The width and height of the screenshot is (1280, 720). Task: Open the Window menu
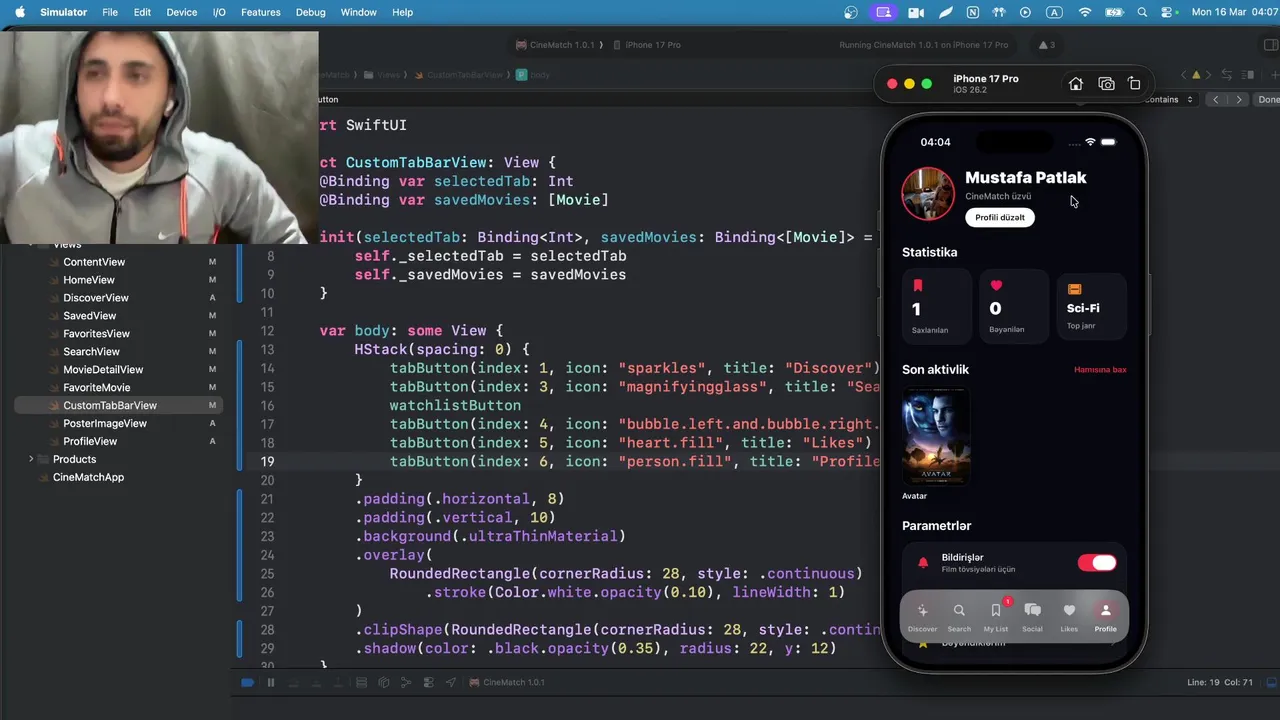(358, 12)
